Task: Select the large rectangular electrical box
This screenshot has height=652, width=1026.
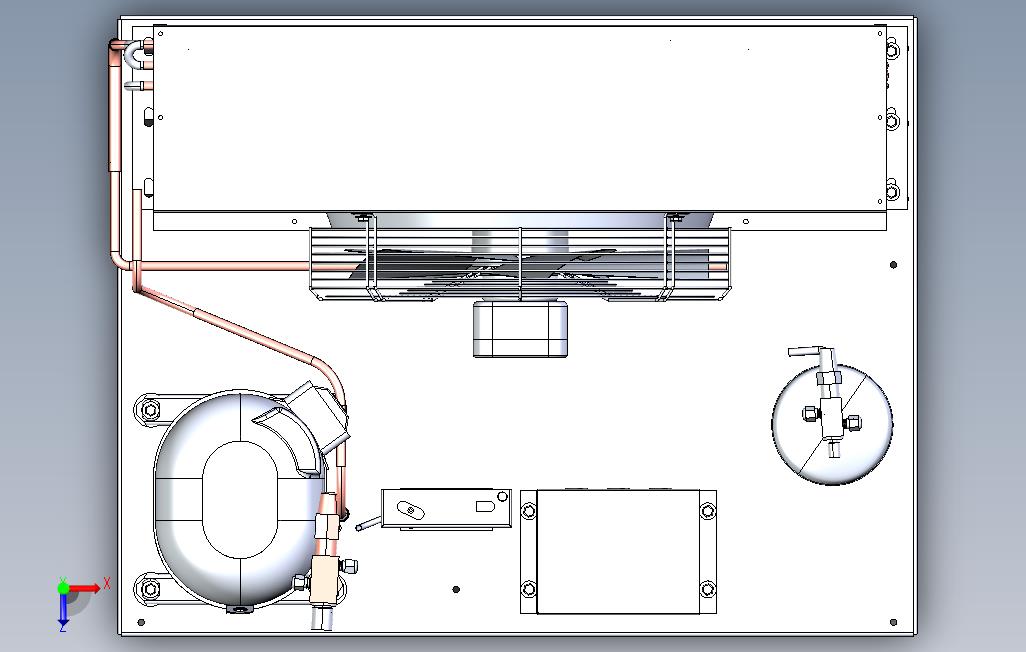Action: (618, 552)
